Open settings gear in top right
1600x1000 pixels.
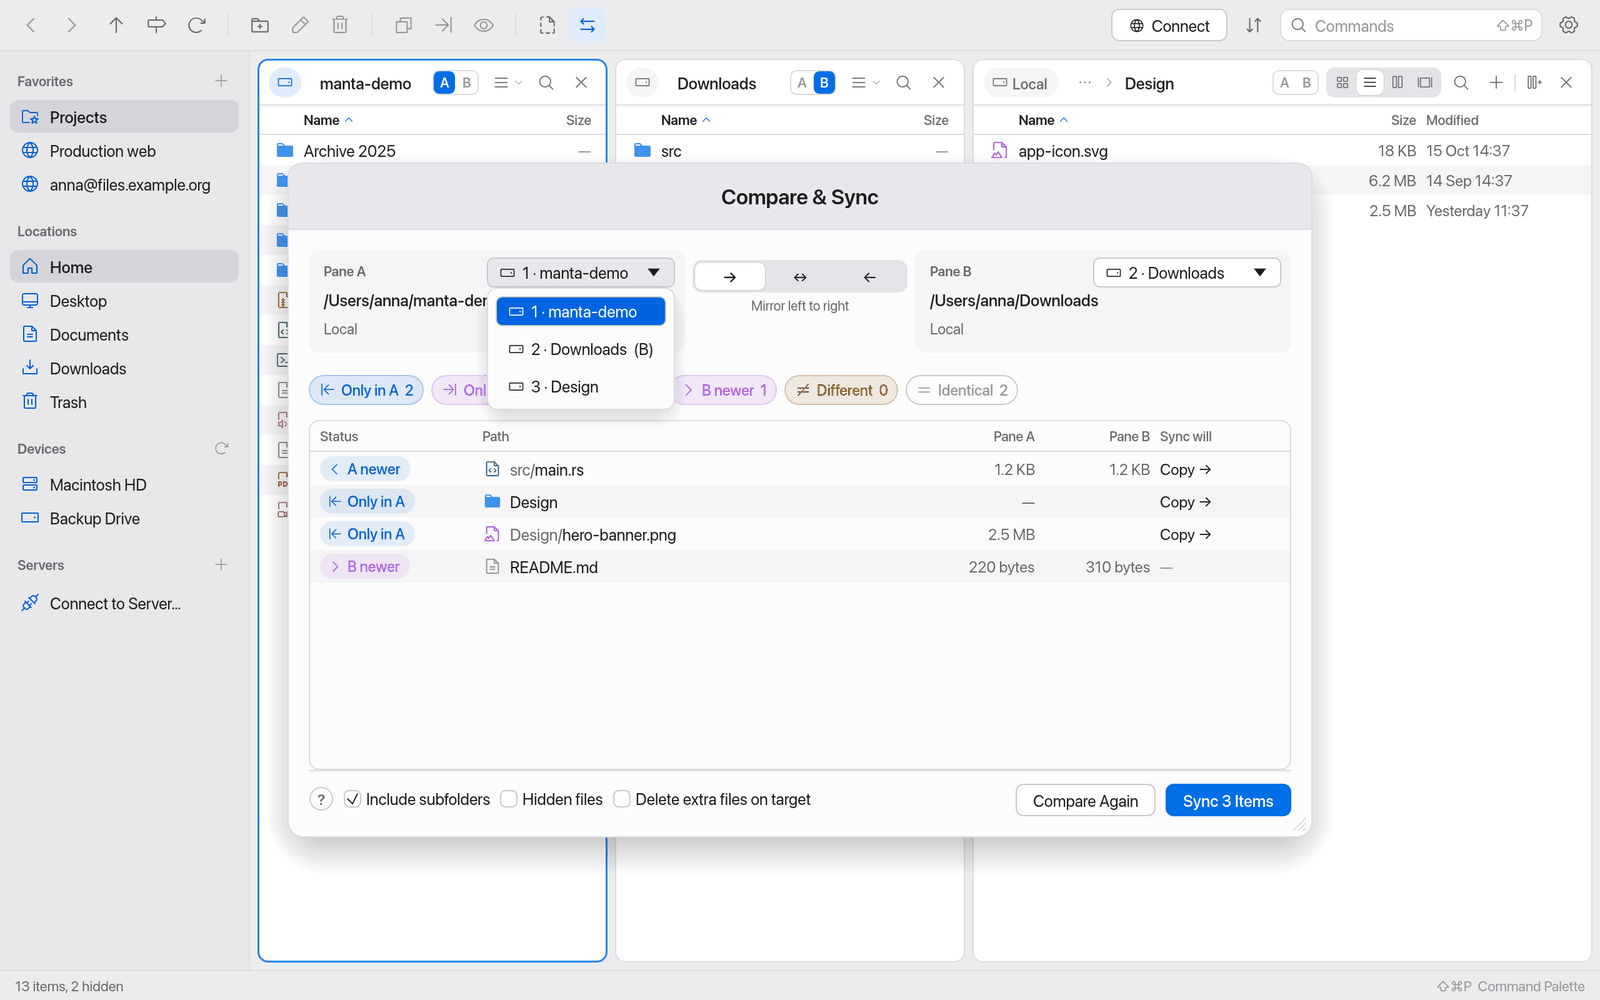(x=1569, y=25)
